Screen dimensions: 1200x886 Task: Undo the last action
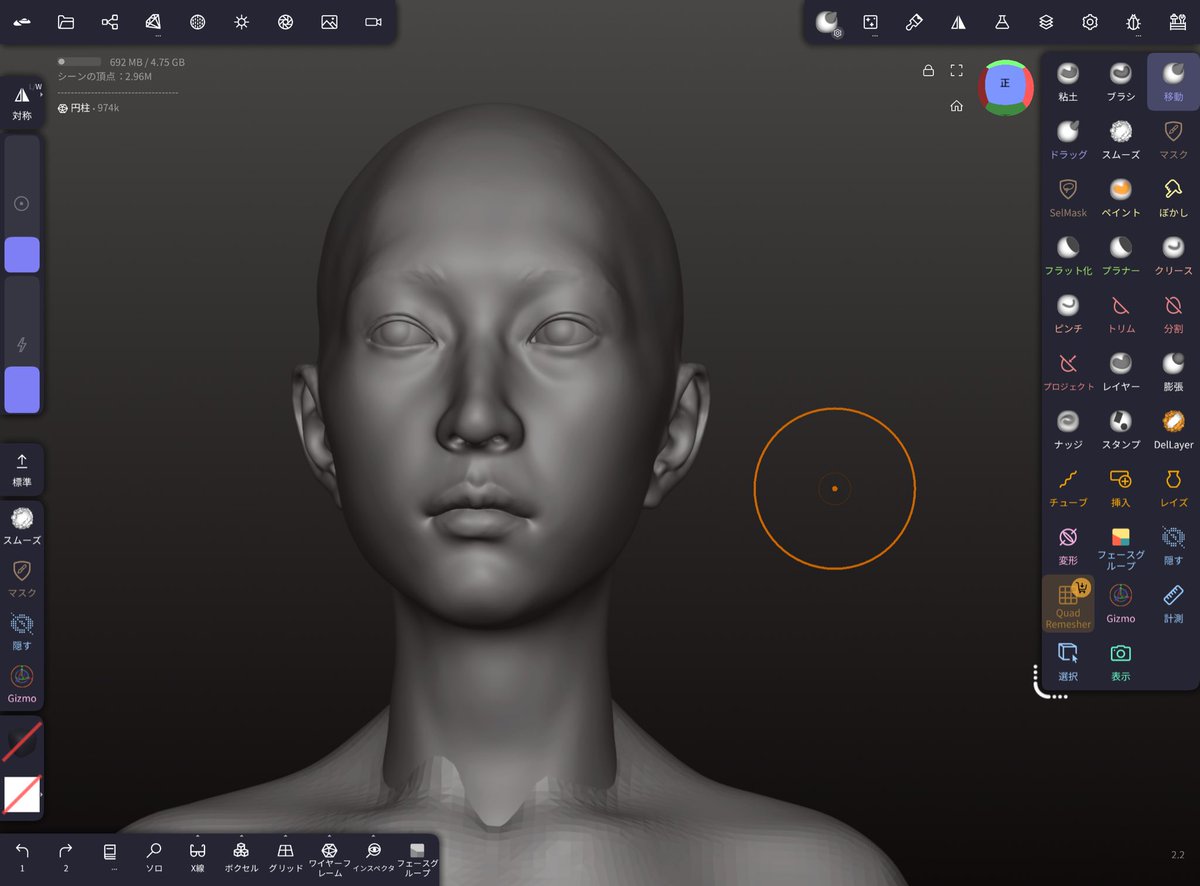point(22,857)
